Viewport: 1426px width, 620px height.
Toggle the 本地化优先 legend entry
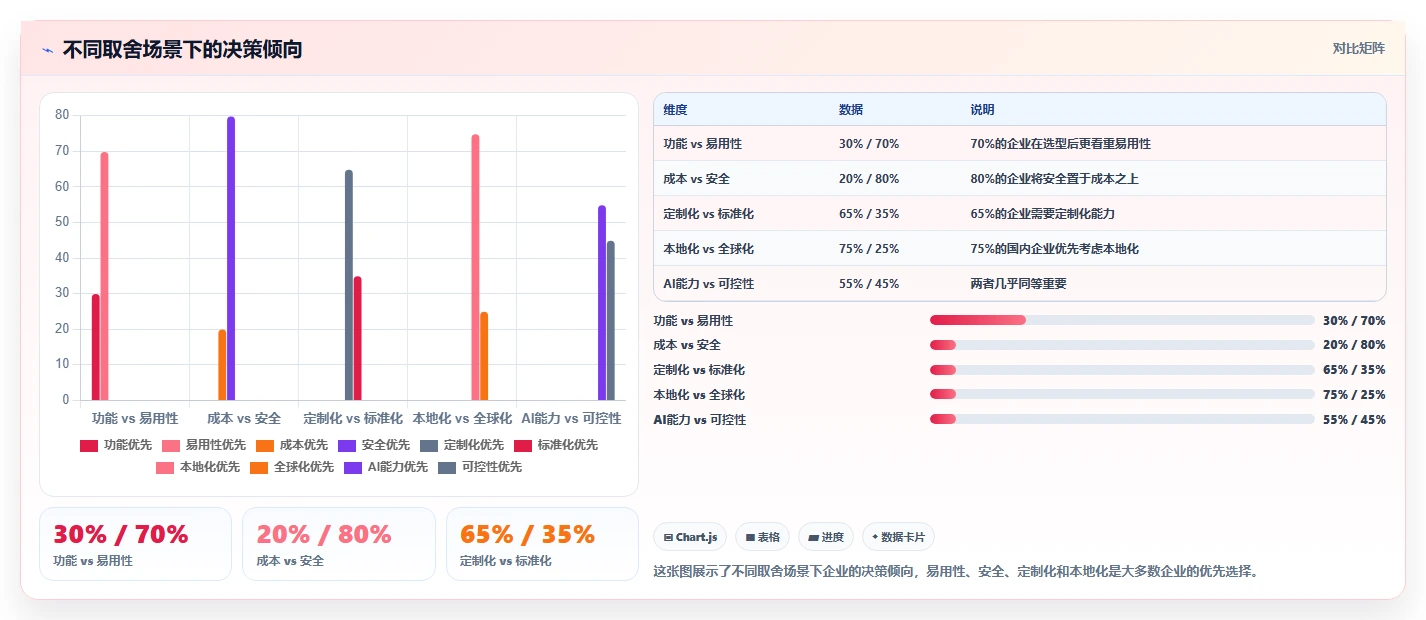point(198,467)
